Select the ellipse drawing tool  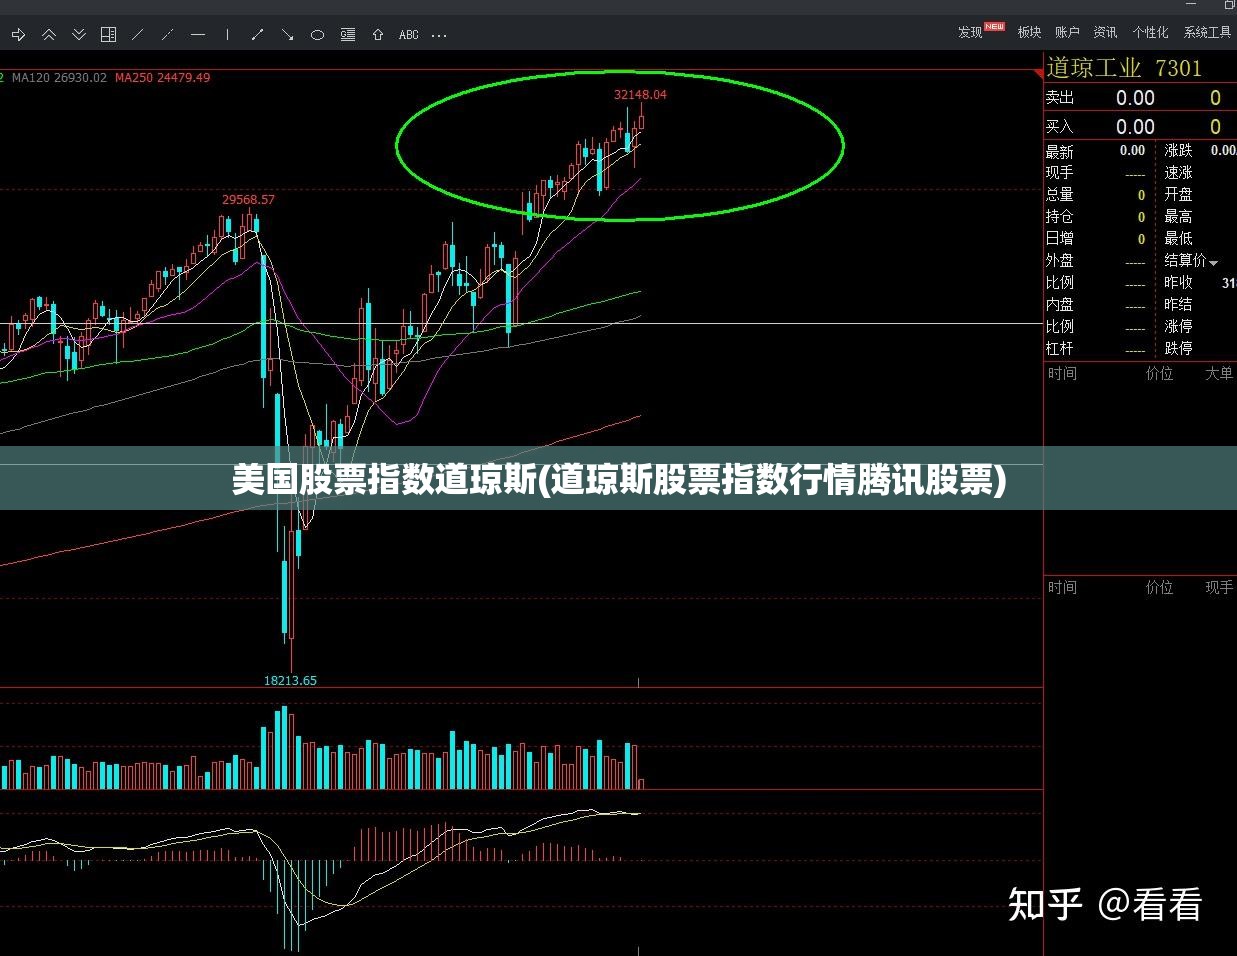(x=318, y=35)
